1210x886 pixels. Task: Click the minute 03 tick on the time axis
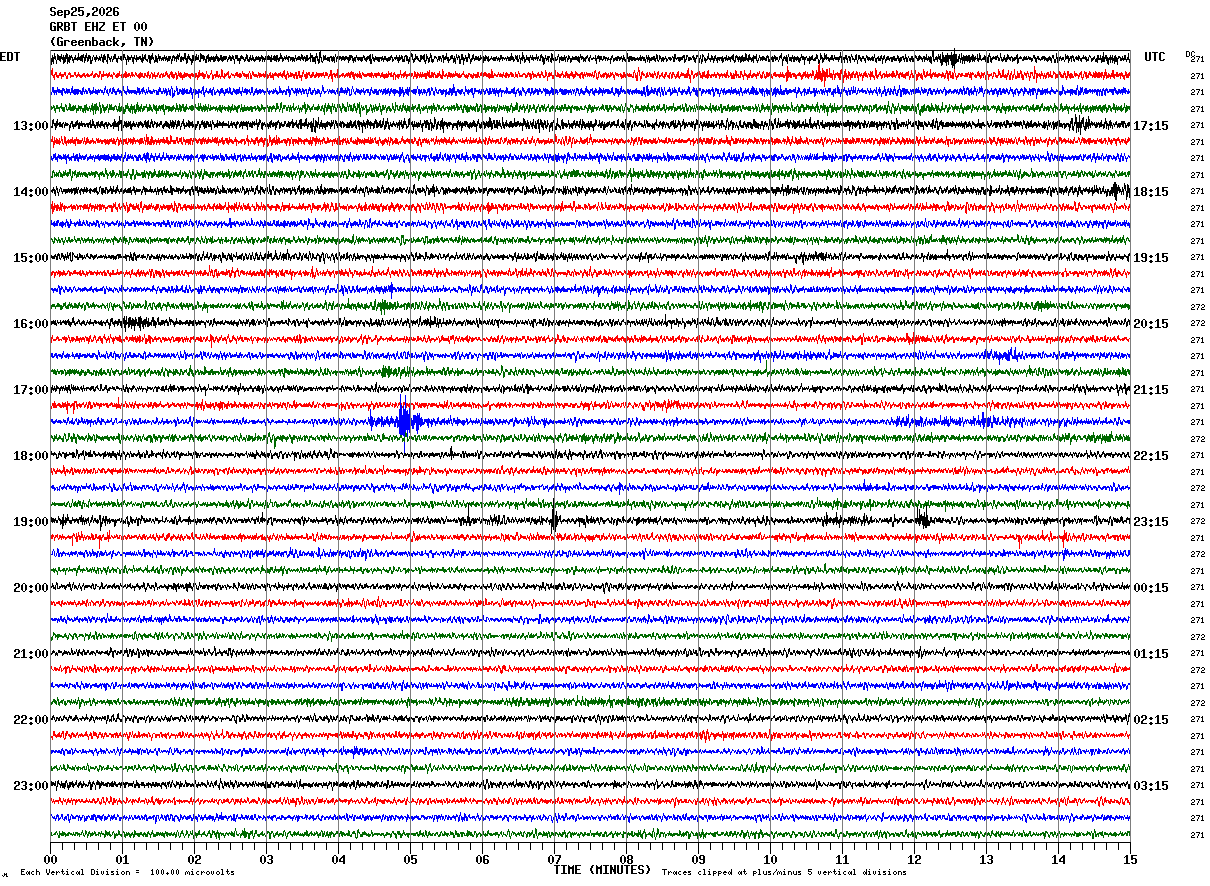[266, 859]
